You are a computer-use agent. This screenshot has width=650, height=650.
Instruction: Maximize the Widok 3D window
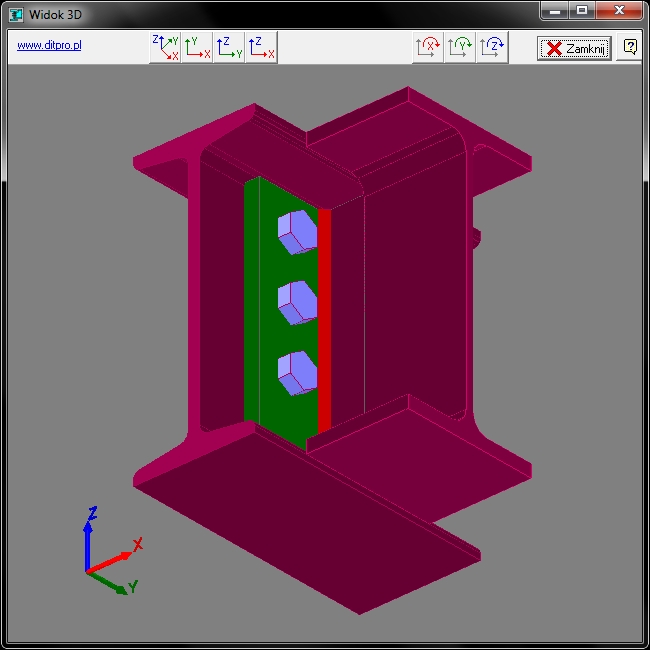click(x=582, y=10)
